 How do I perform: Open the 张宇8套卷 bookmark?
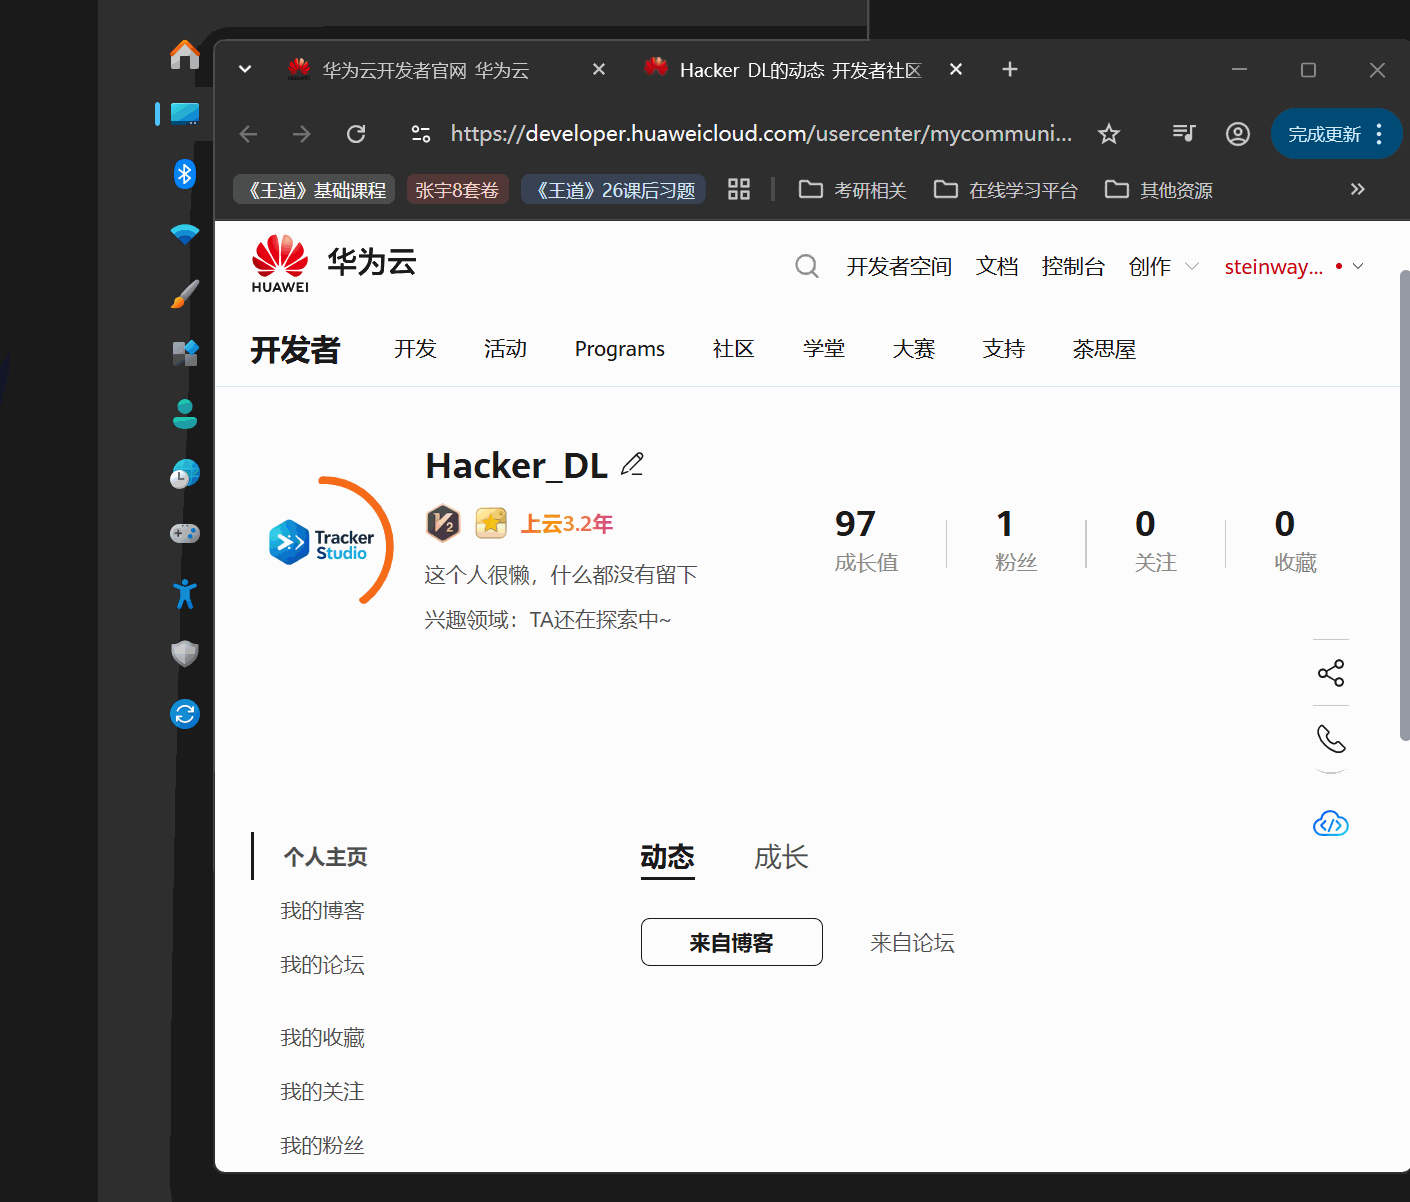457,190
